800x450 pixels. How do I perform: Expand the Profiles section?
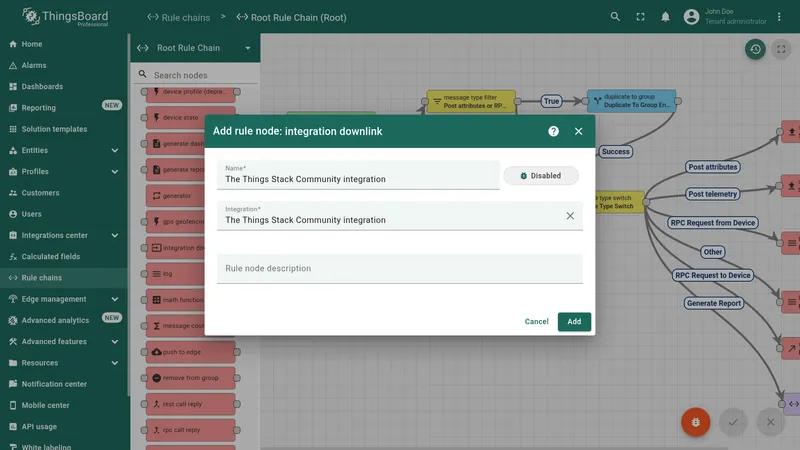tap(64, 171)
